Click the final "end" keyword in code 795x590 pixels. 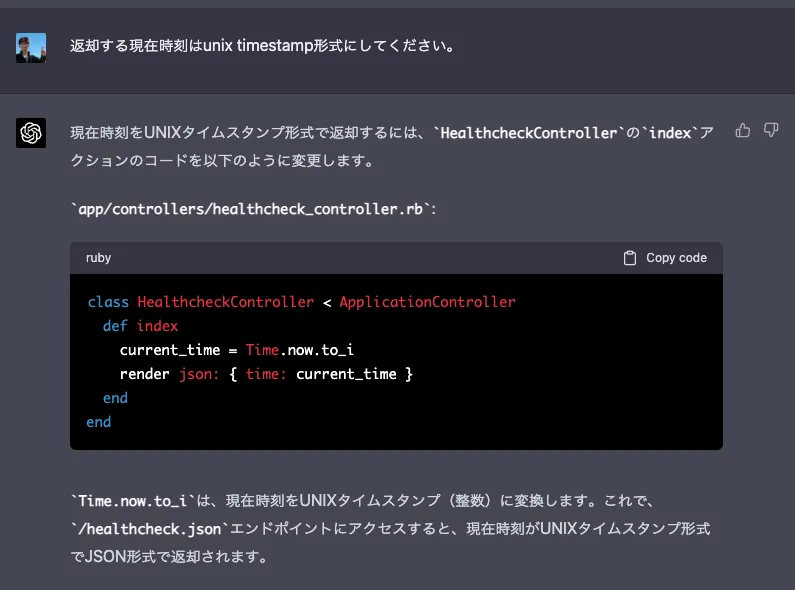99,422
